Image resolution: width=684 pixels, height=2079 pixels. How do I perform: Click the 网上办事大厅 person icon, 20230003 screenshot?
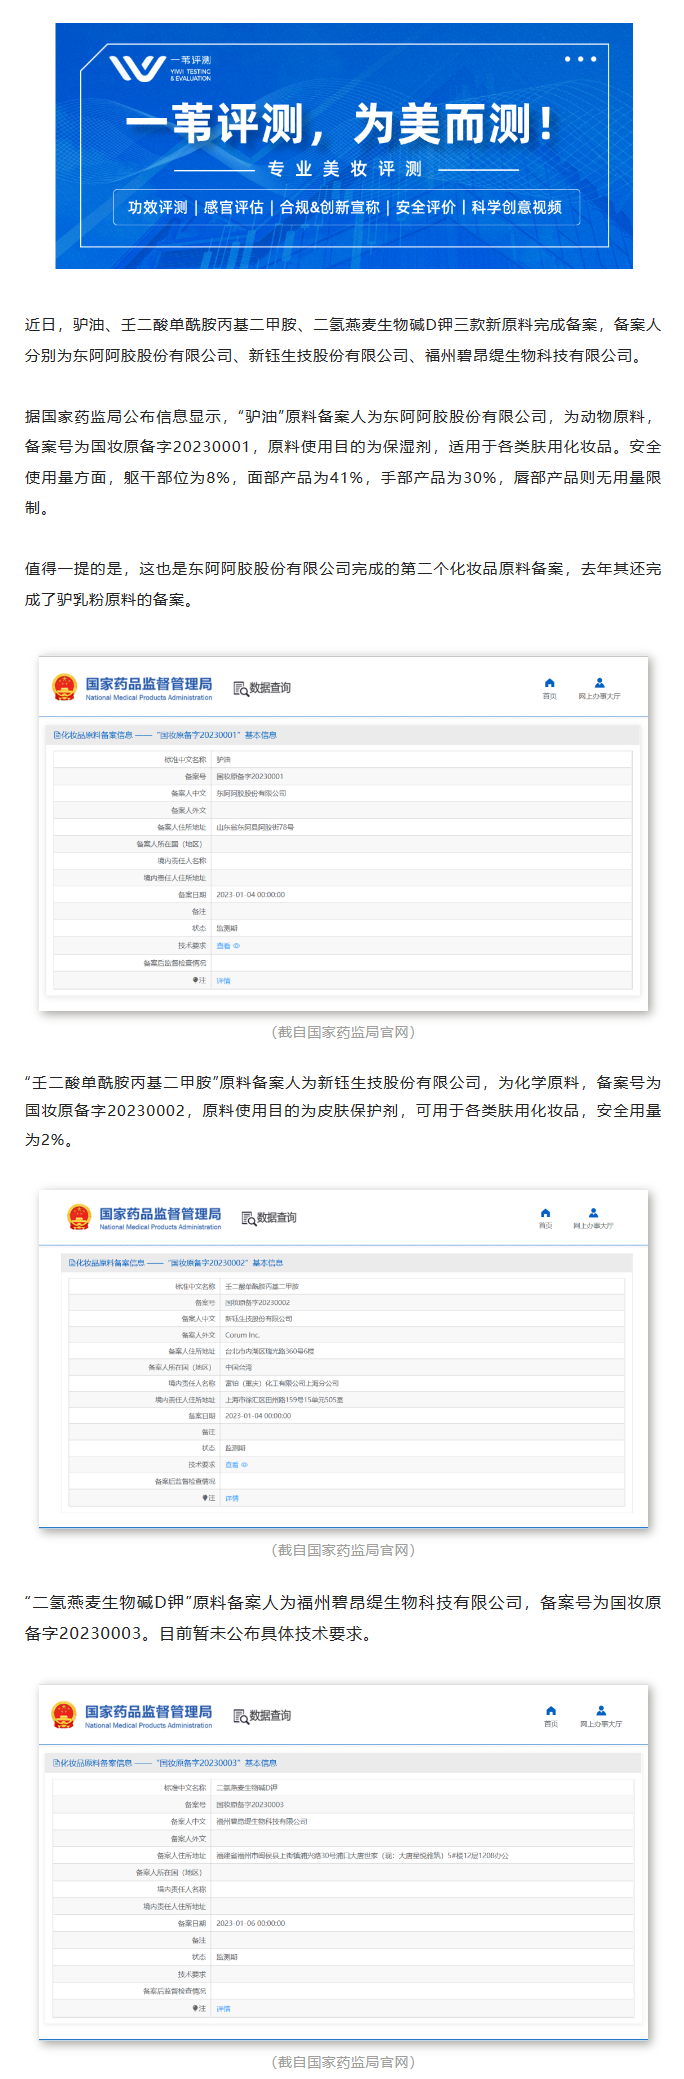tap(601, 1711)
